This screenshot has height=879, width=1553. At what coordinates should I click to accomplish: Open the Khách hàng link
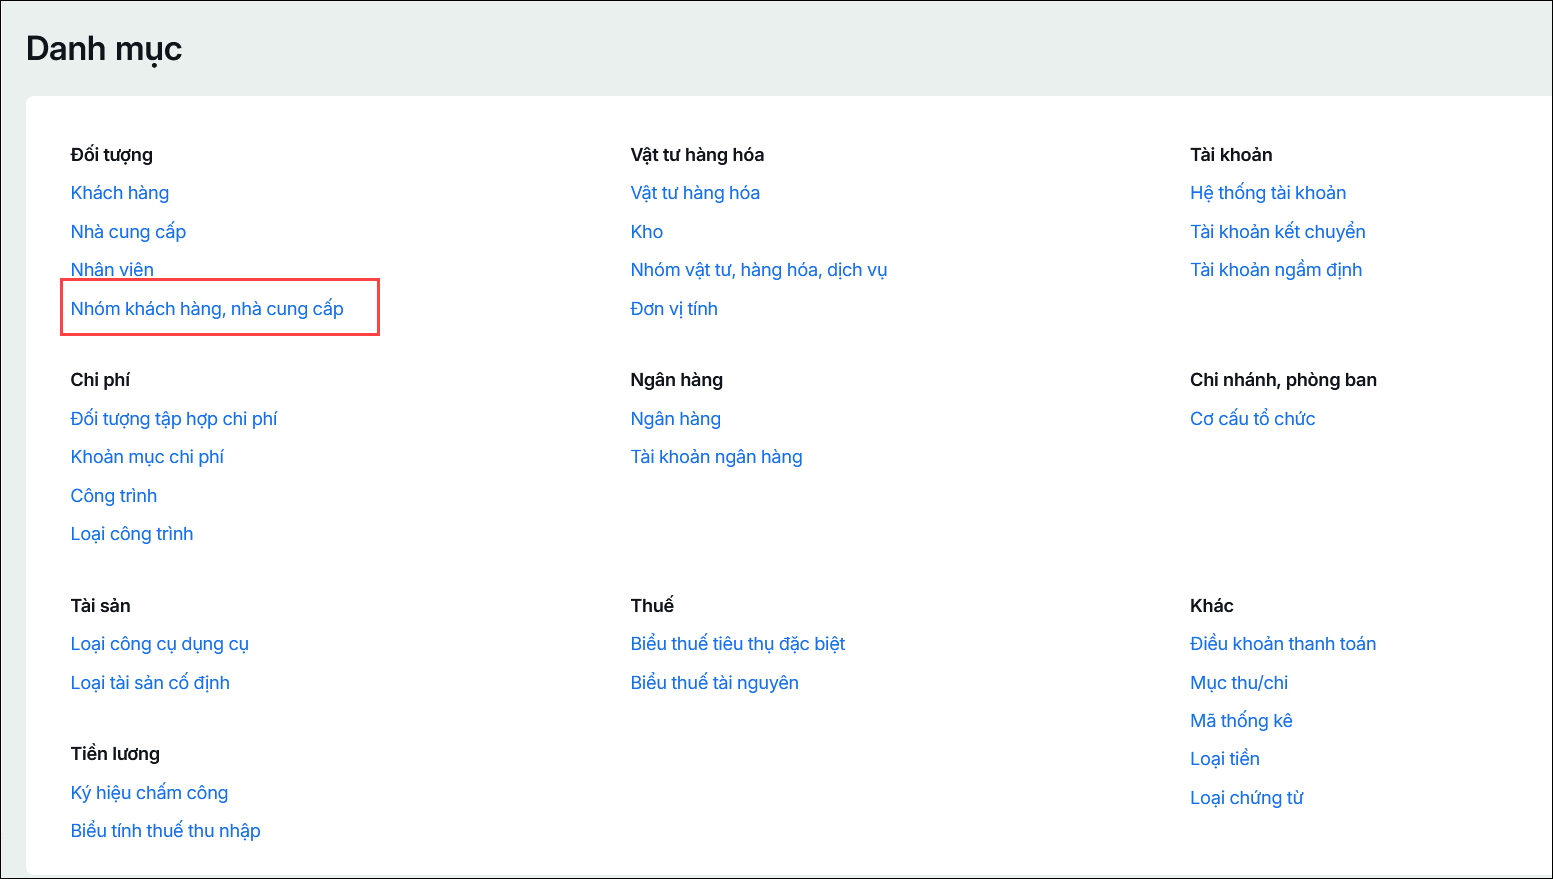click(x=120, y=193)
